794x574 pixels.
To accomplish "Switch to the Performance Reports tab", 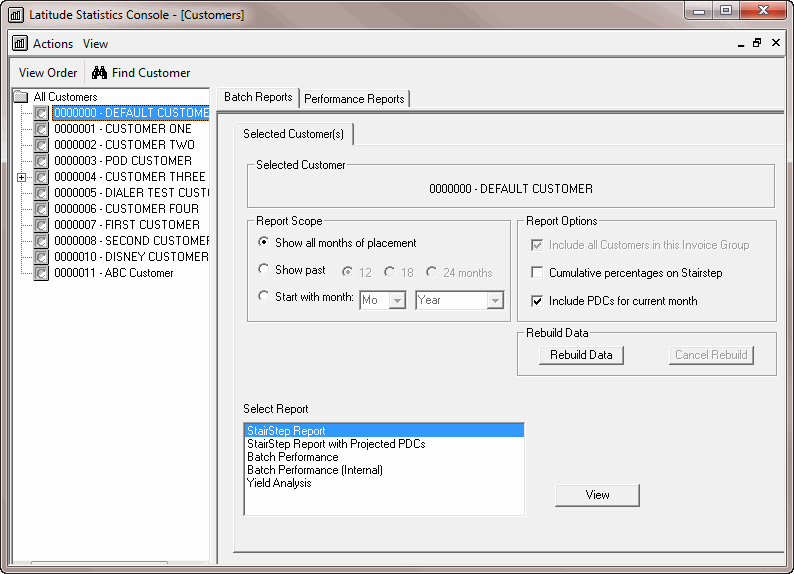I will tap(354, 99).
